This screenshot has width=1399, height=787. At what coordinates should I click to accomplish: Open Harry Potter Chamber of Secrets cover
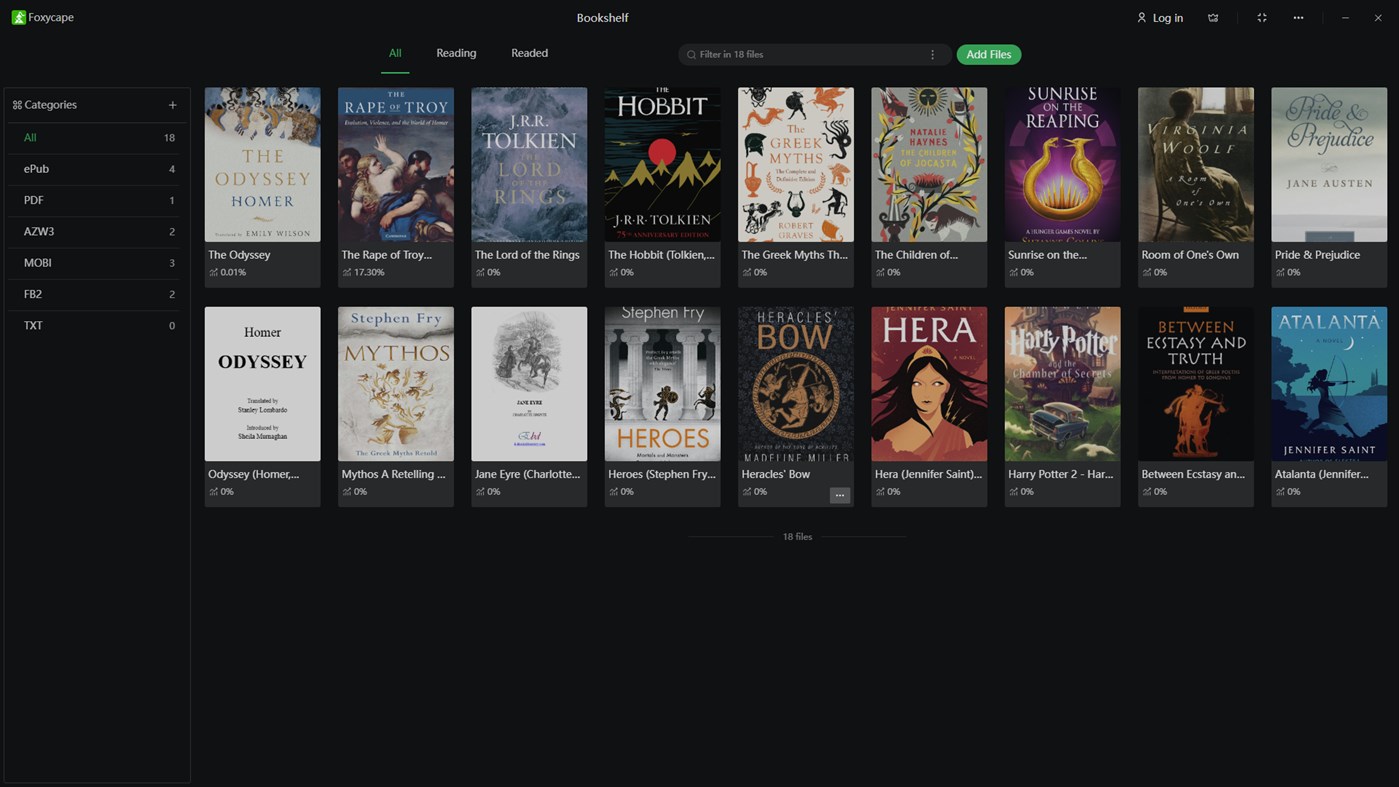[x=1063, y=384]
